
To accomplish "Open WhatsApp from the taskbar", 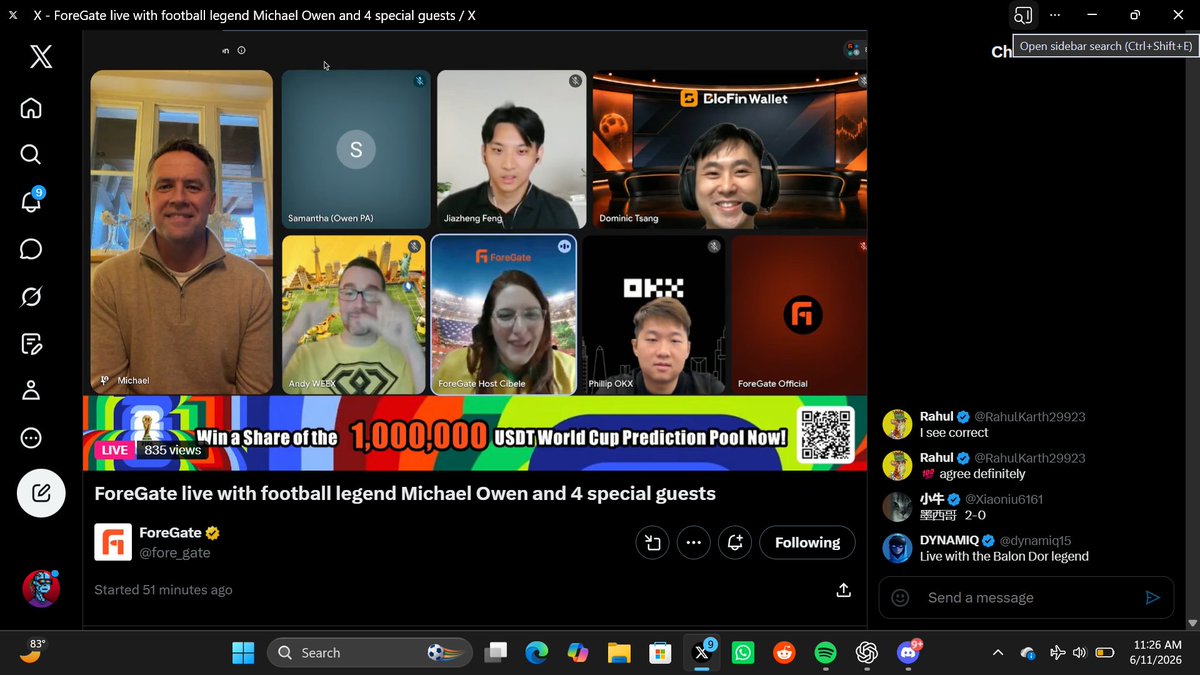I will tap(743, 653).
